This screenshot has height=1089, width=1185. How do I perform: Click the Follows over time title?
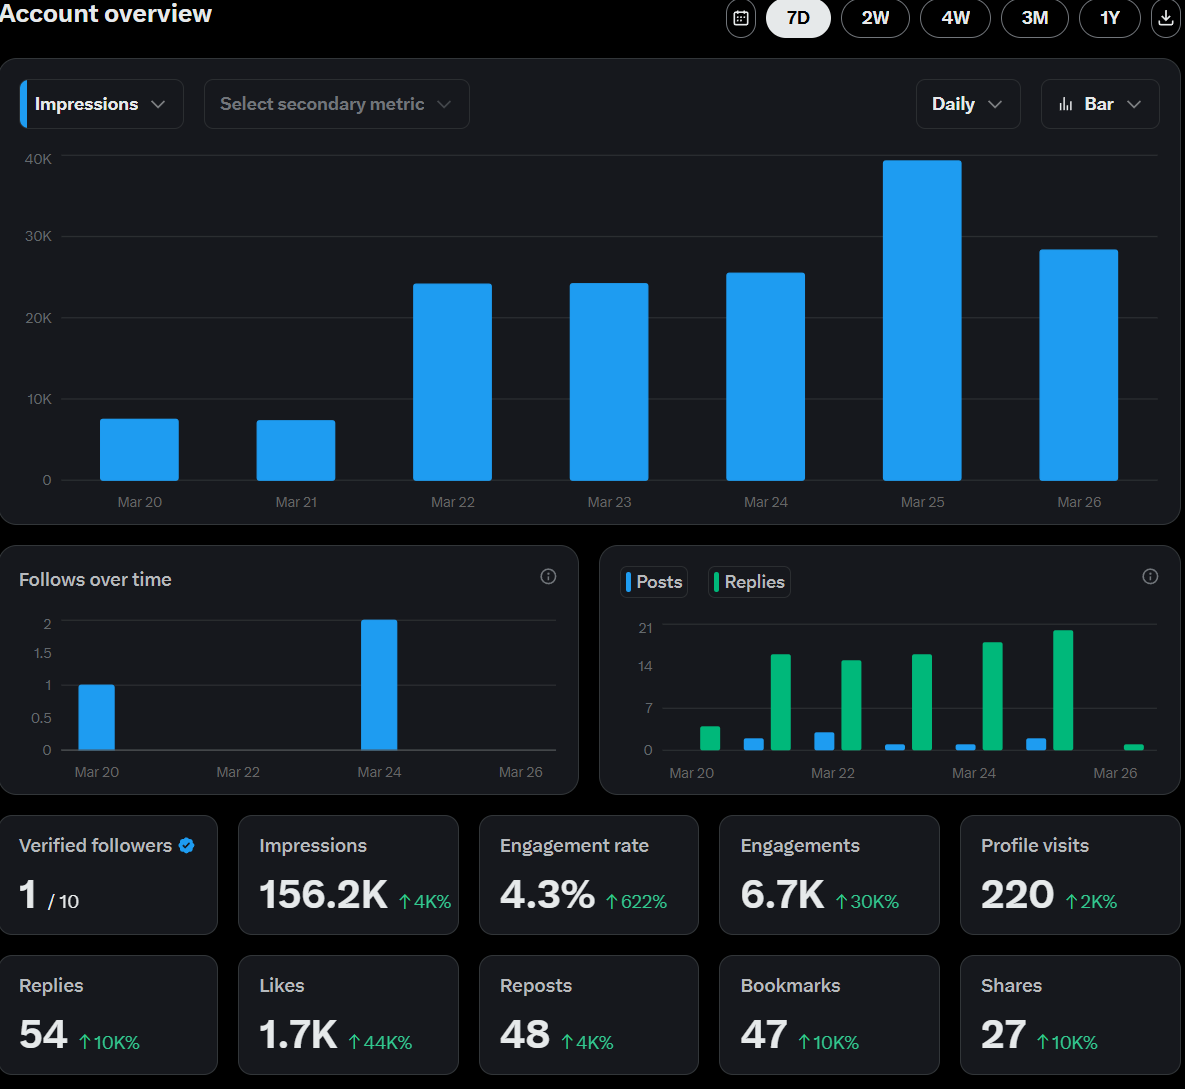95,580
